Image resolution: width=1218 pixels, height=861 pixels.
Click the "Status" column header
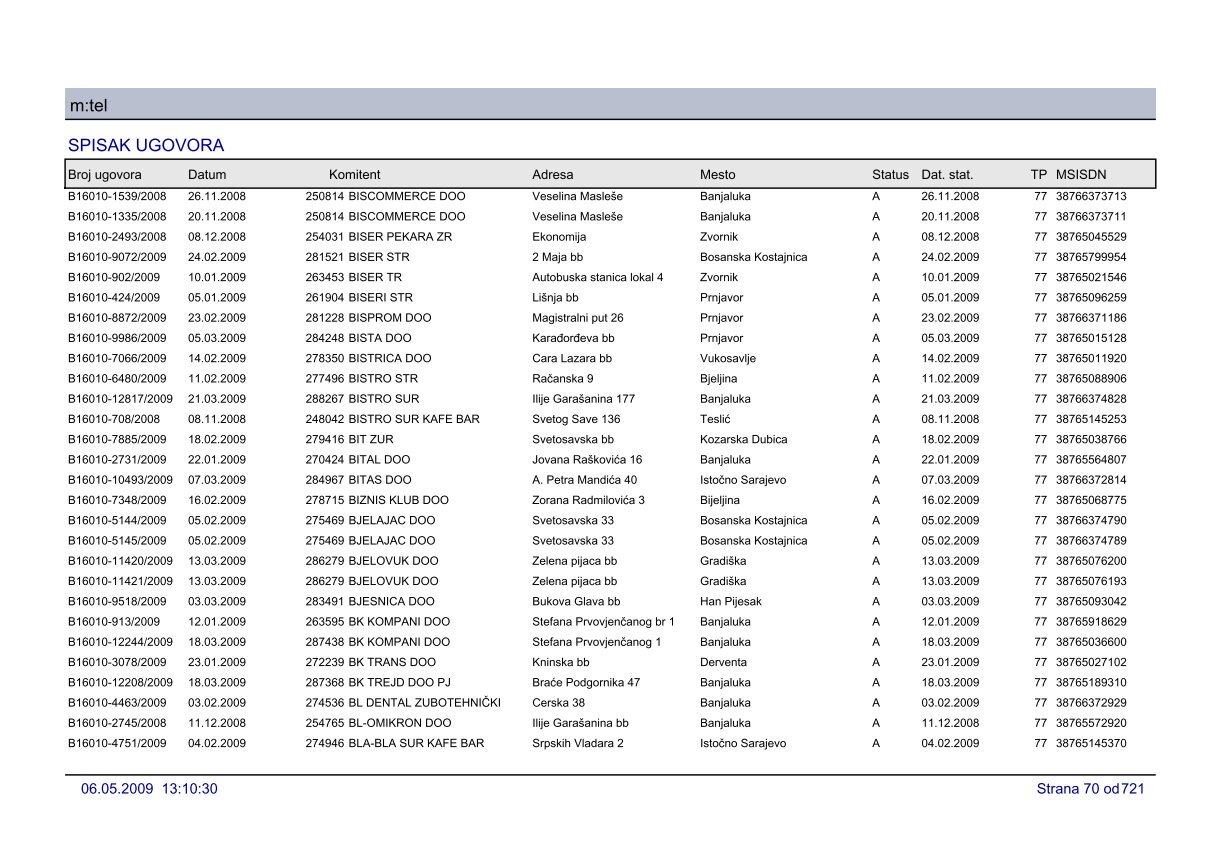[x=890, y=175]
